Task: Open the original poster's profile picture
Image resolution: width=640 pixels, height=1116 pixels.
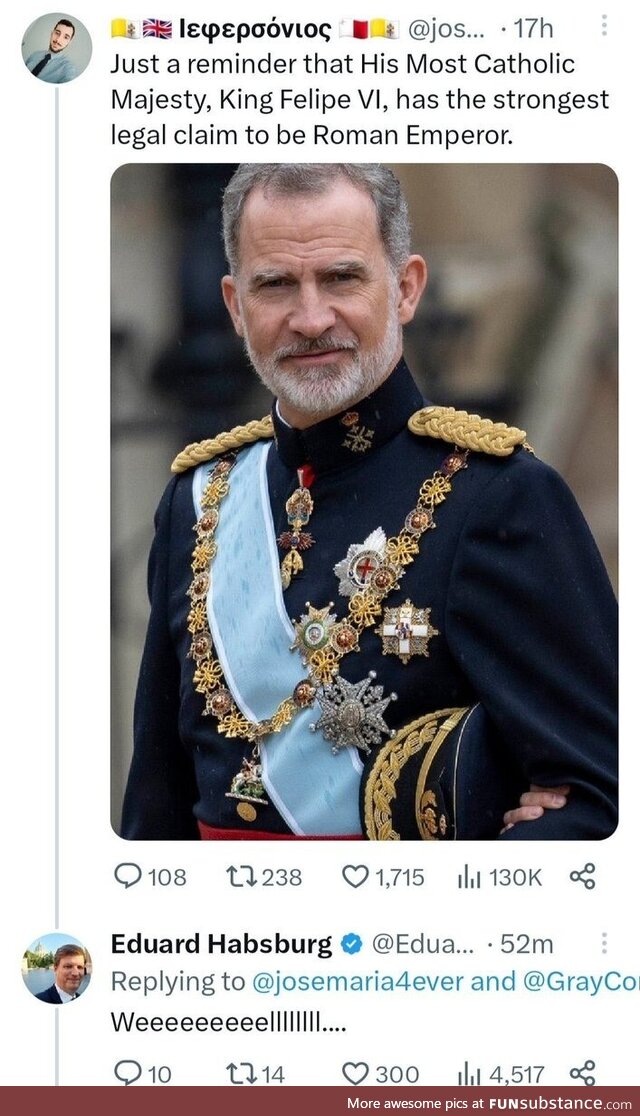Action: tap(56, 48)
